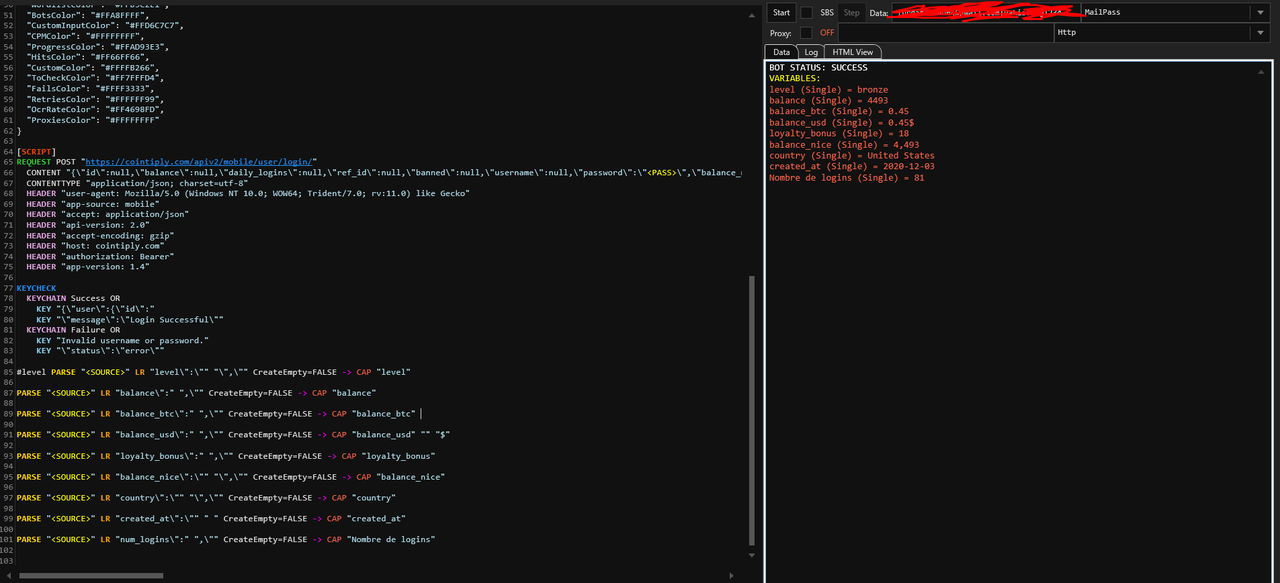1280x583 pixels.
Task: Click the 'KEYCHAIN Failure OR' line
Action: [73, 330]
